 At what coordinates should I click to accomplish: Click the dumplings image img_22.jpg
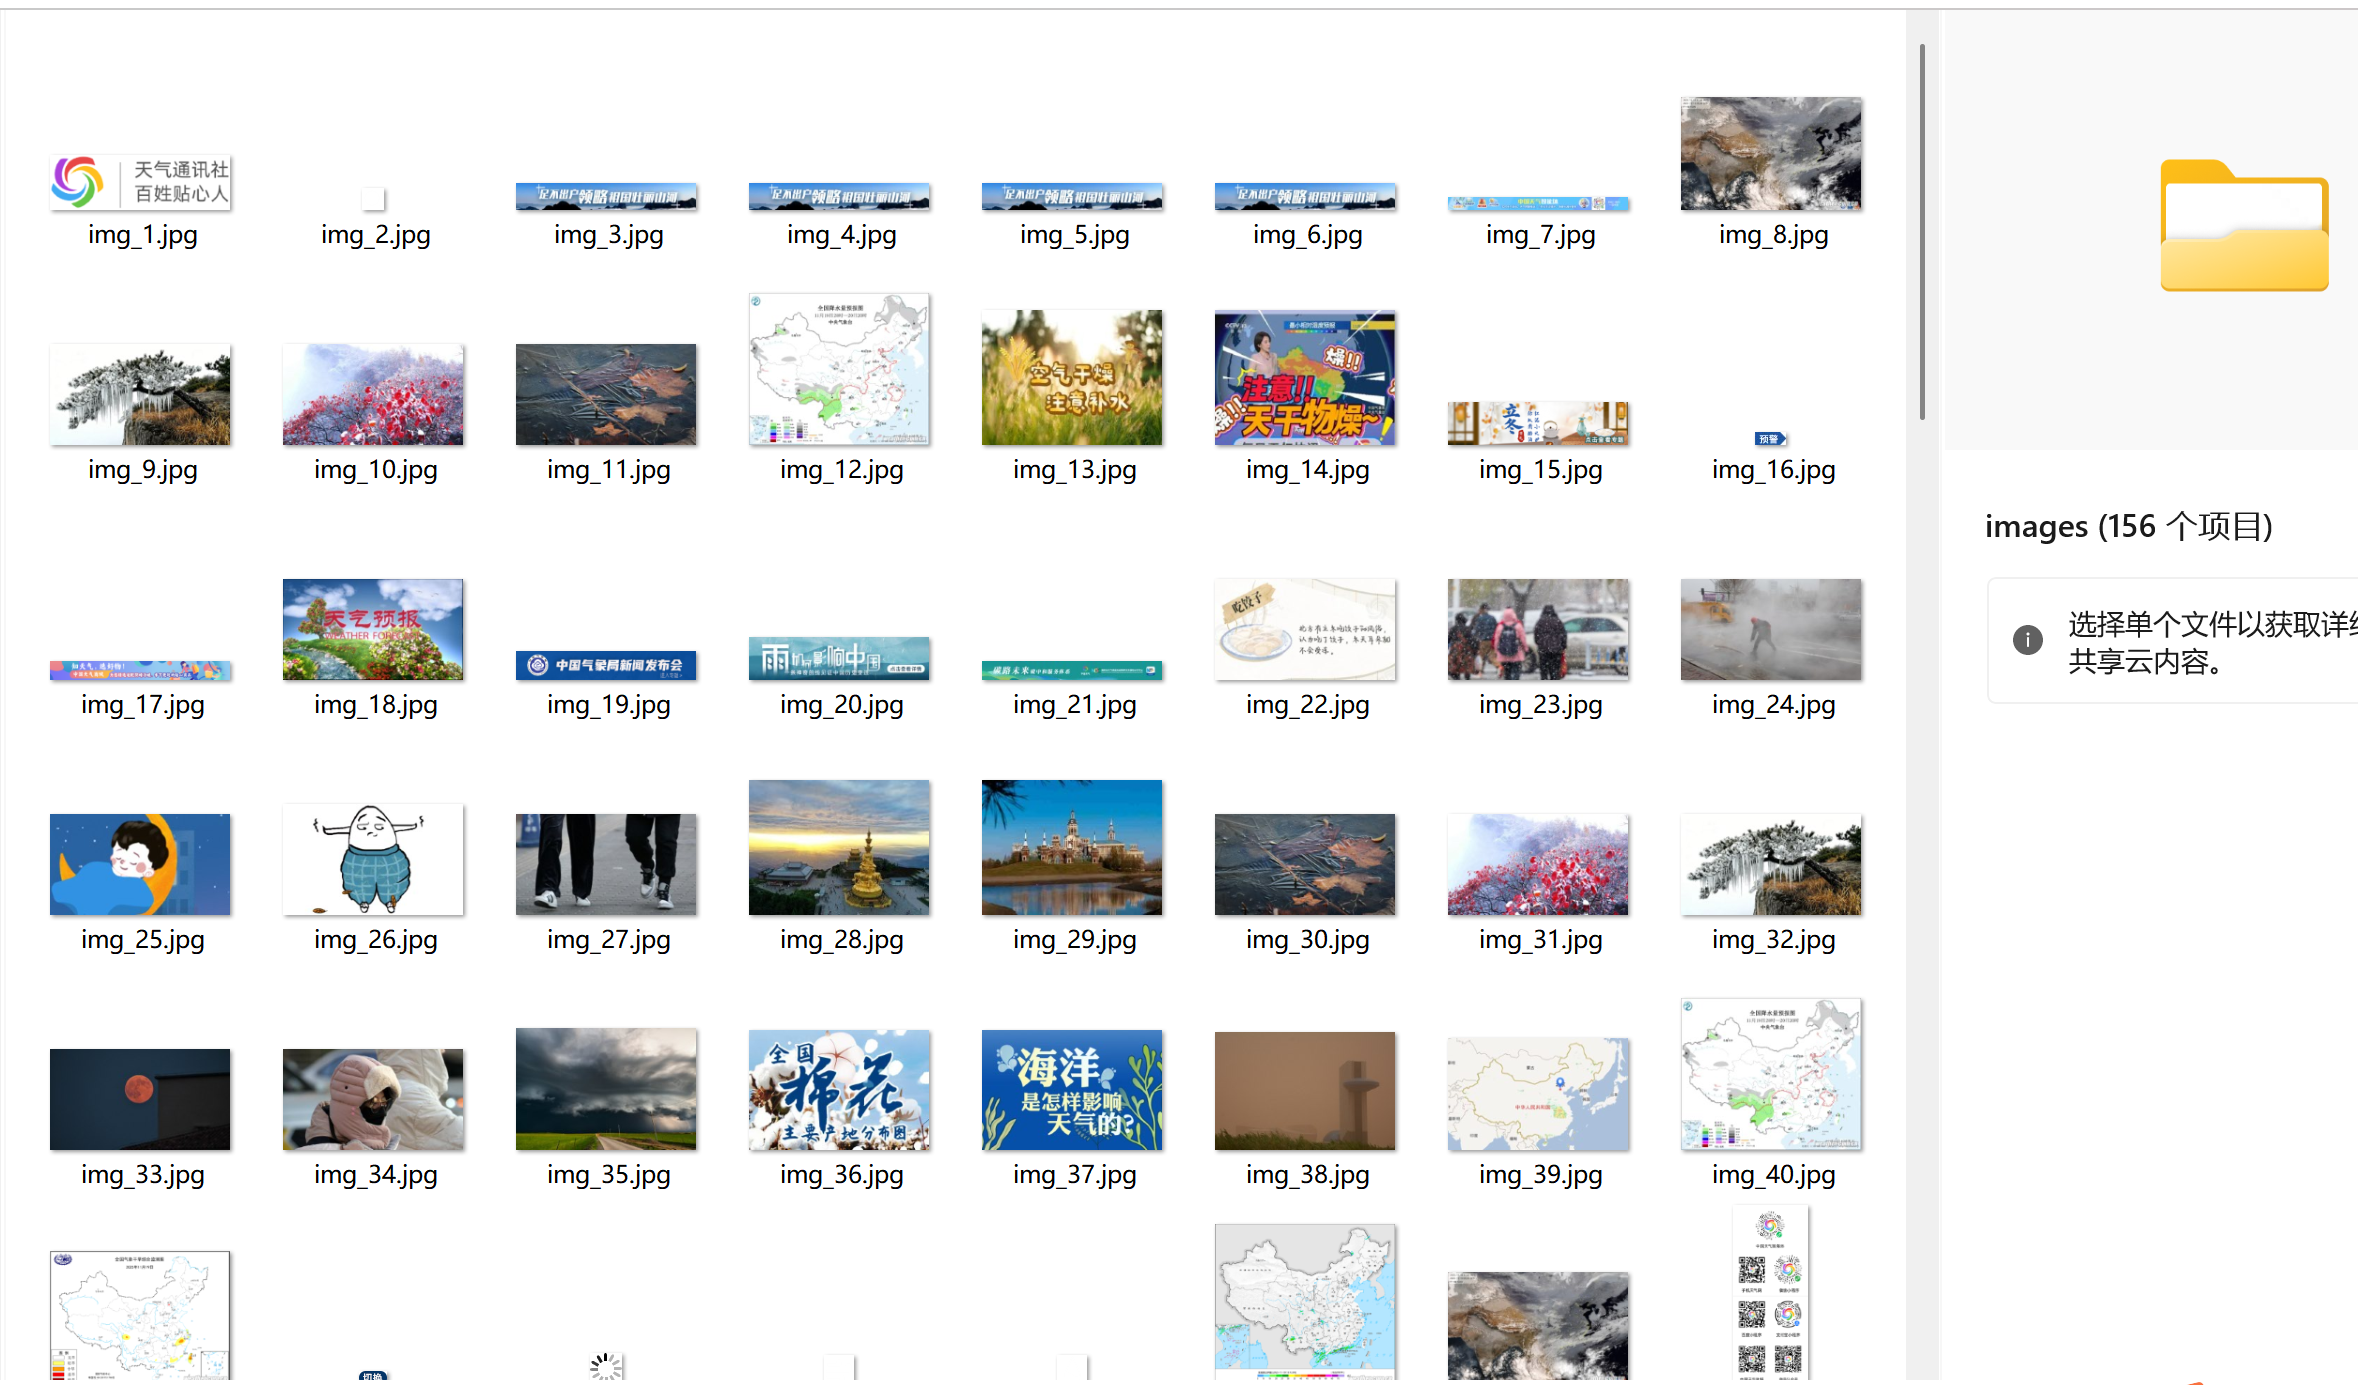(1305, 629)
